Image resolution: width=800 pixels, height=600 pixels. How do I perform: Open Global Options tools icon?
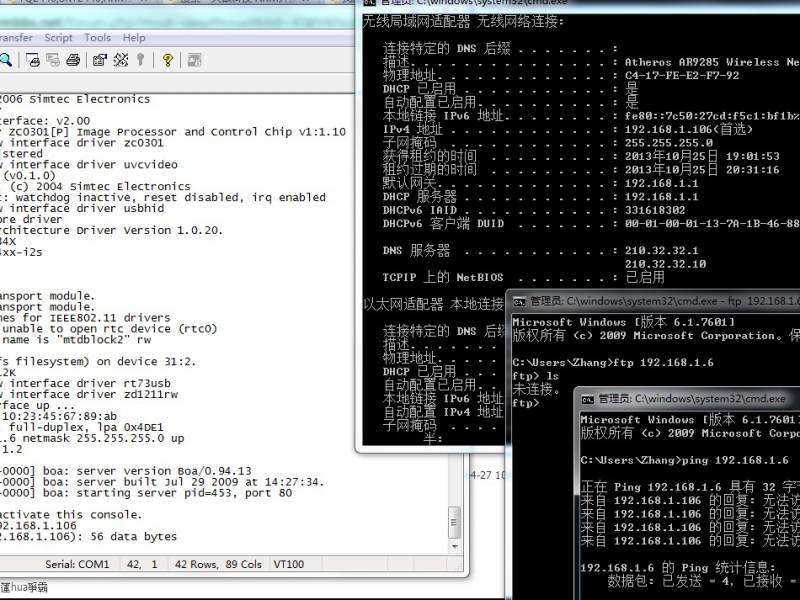(120, 60)
